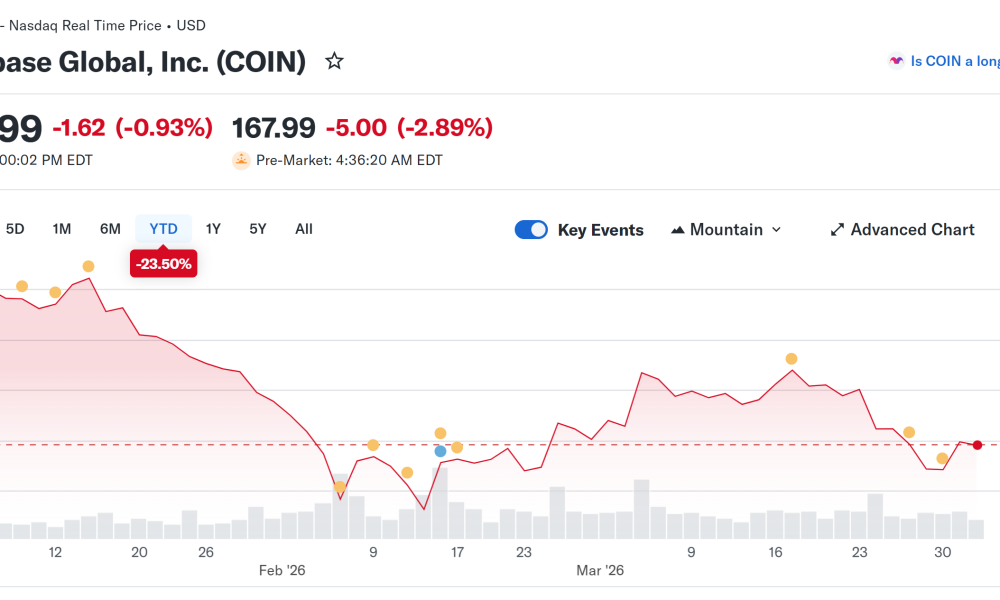Open the Advanced Chart link
The width and height of the screenshot is (1000, 600).
click(912, 230)
